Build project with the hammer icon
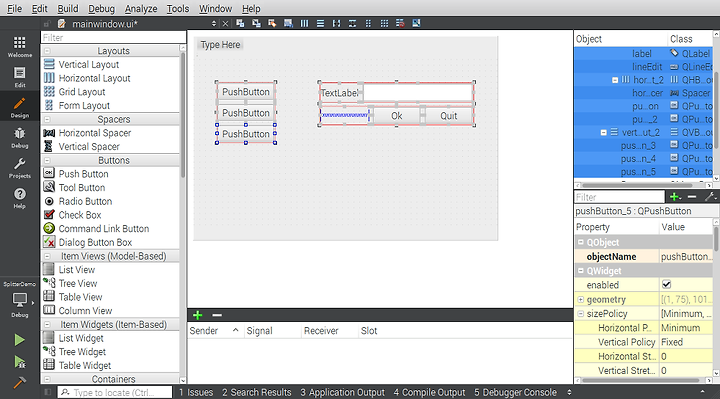This screenshot has height=399, width=720. click(19, 382)
